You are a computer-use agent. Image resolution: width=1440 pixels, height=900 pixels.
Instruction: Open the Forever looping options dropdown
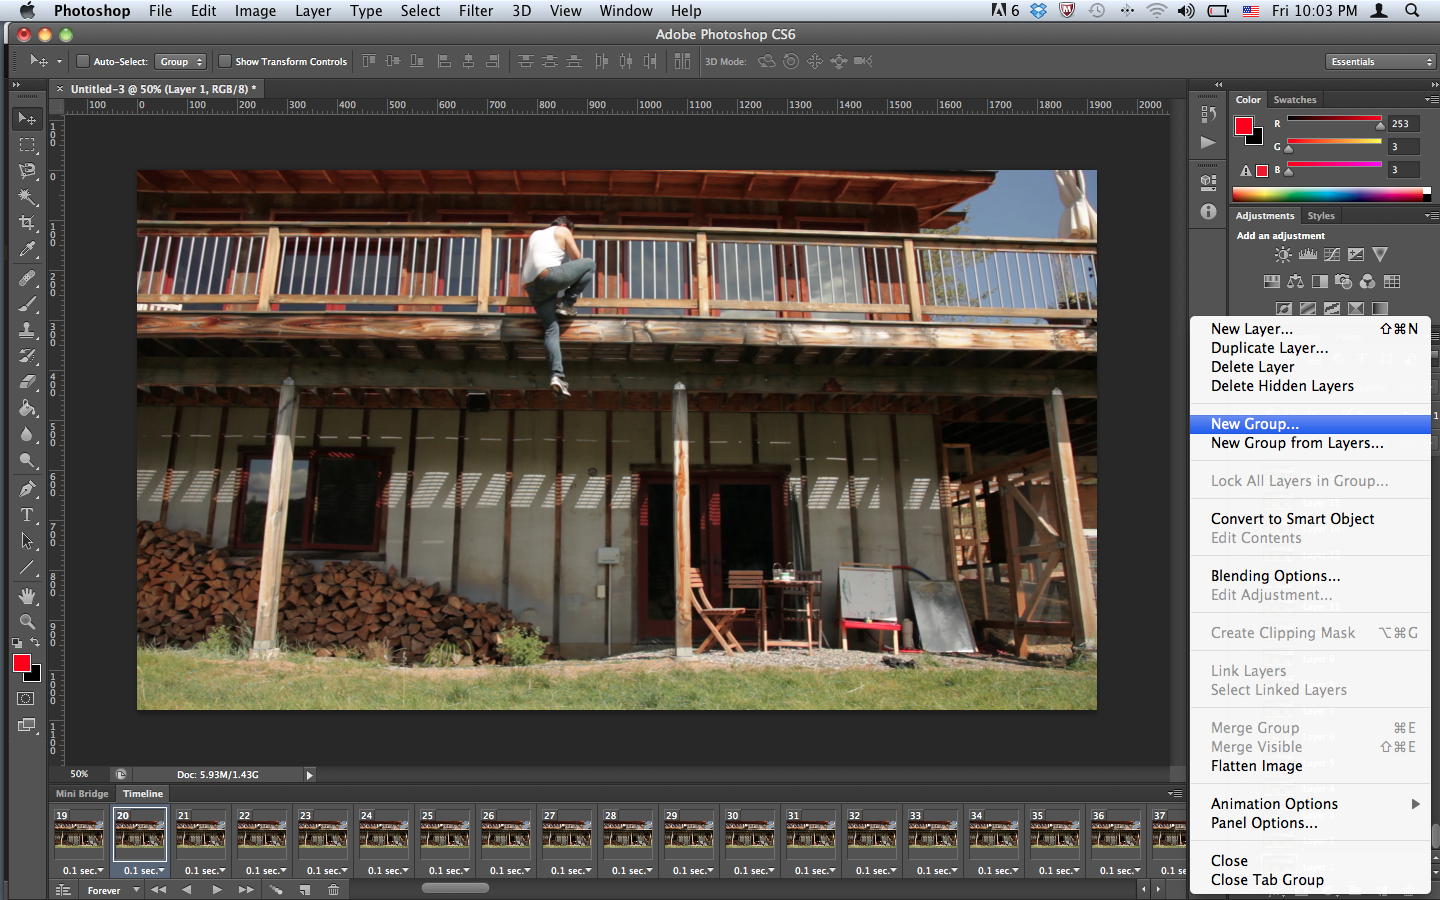click(x=112, y=890)
